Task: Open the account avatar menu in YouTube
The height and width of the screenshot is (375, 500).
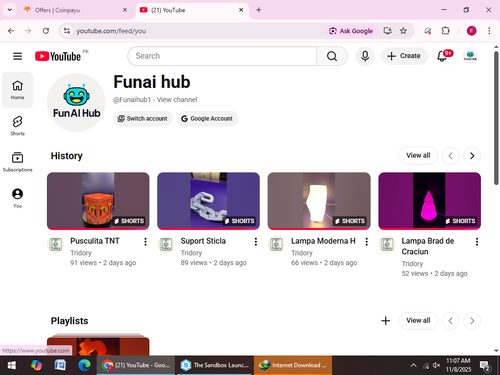Action: [470, 56]
